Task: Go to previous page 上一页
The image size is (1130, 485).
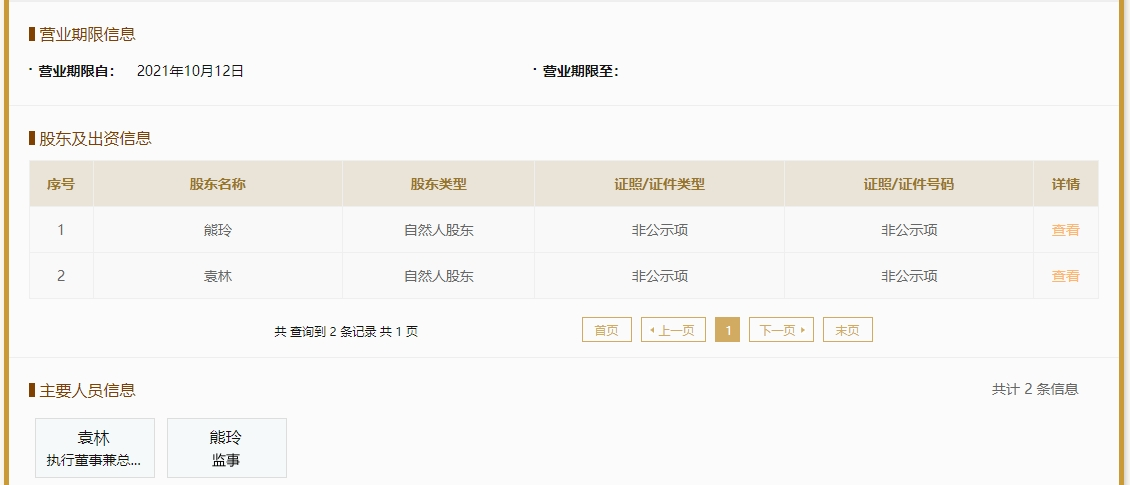Action: [673, 329]
